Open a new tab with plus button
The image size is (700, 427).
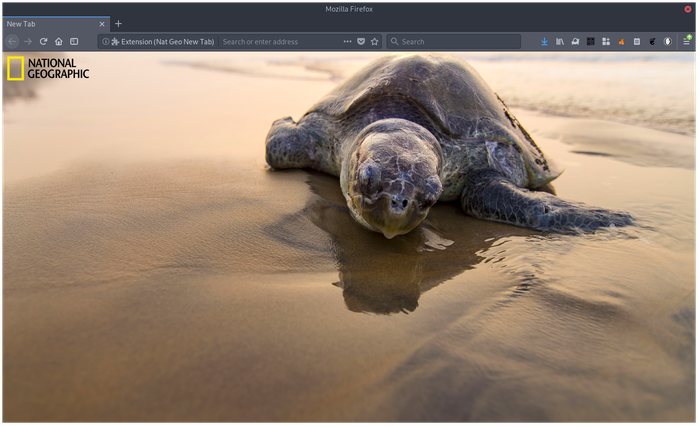pyautogui.click(x=118, y=24)
